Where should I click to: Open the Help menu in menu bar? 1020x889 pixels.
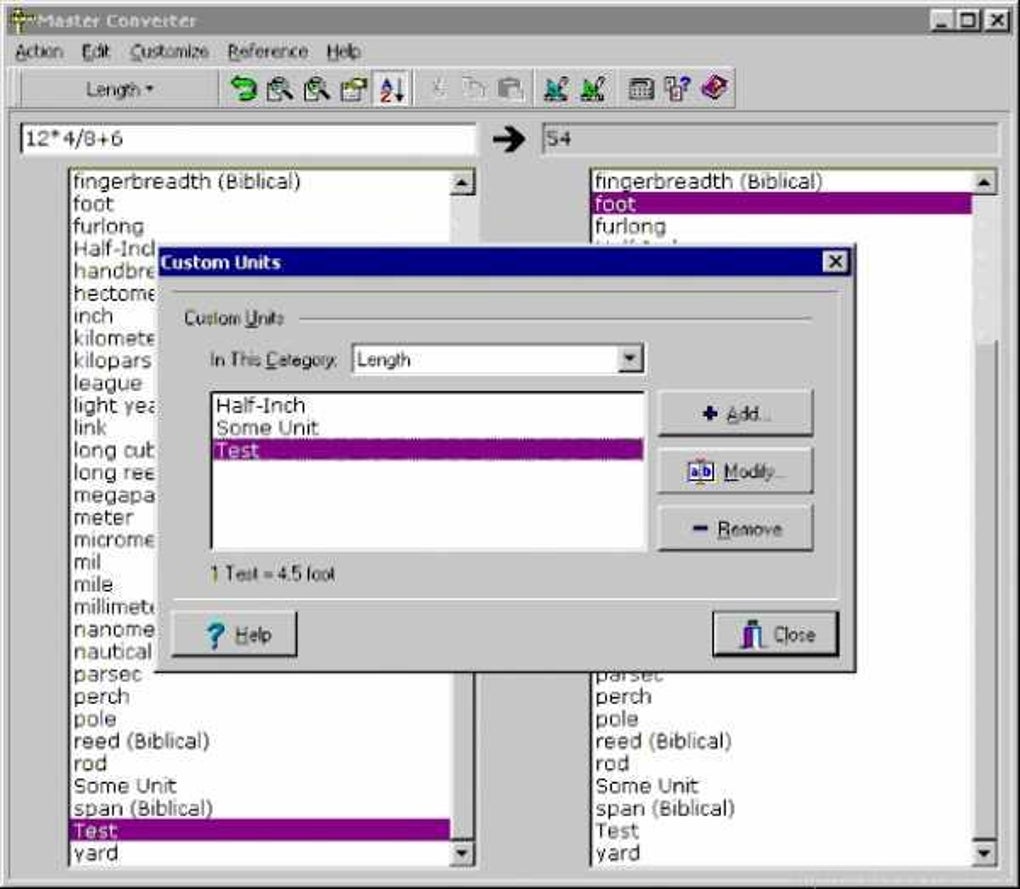[343, 51]
